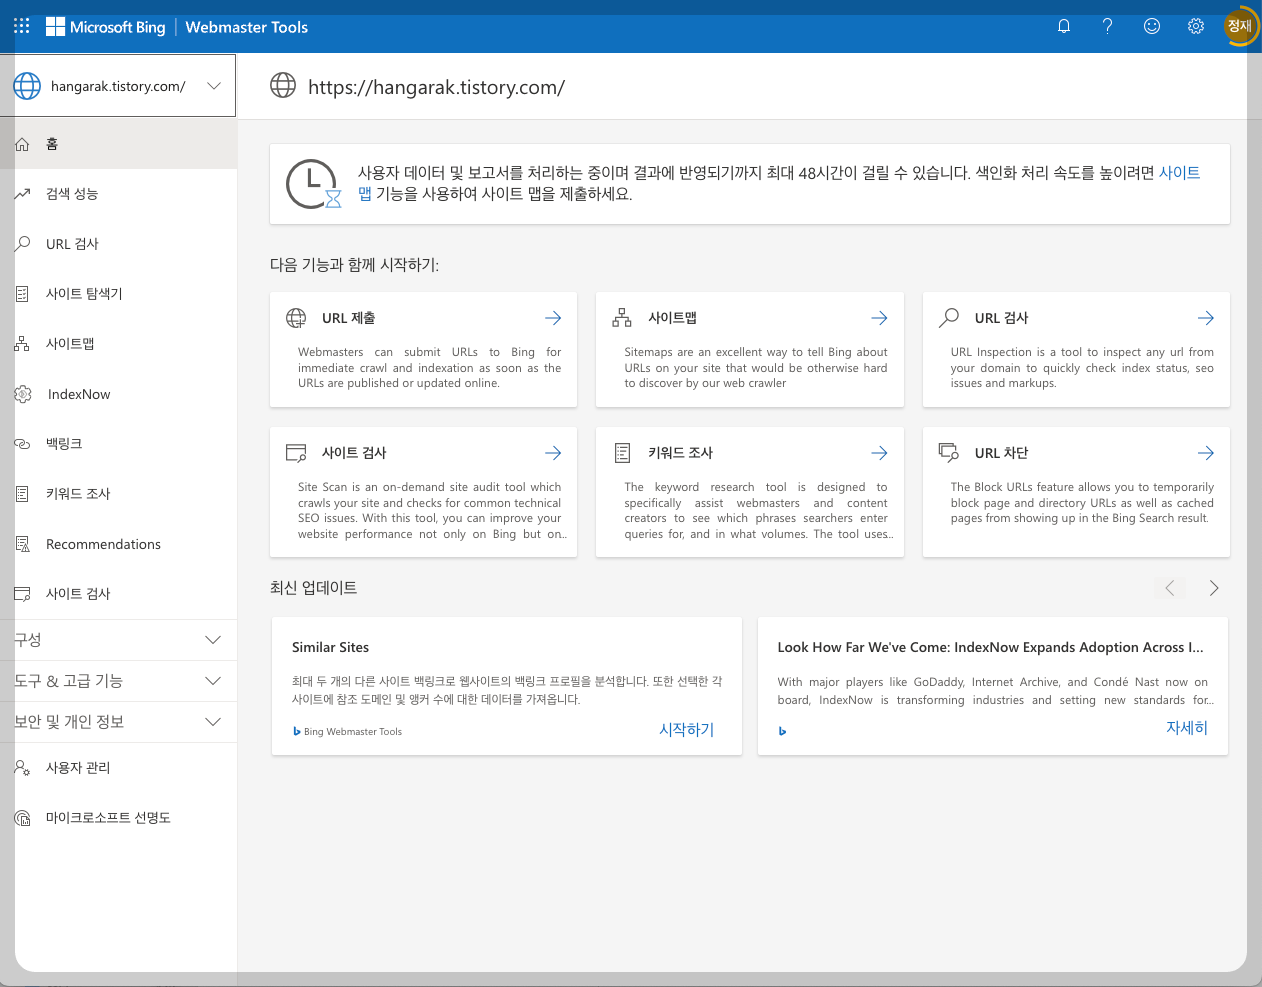Click the IndexNow Expands Adoption headline
Image resolution: width=1262 pixels, height=987 pixels.
990,648
